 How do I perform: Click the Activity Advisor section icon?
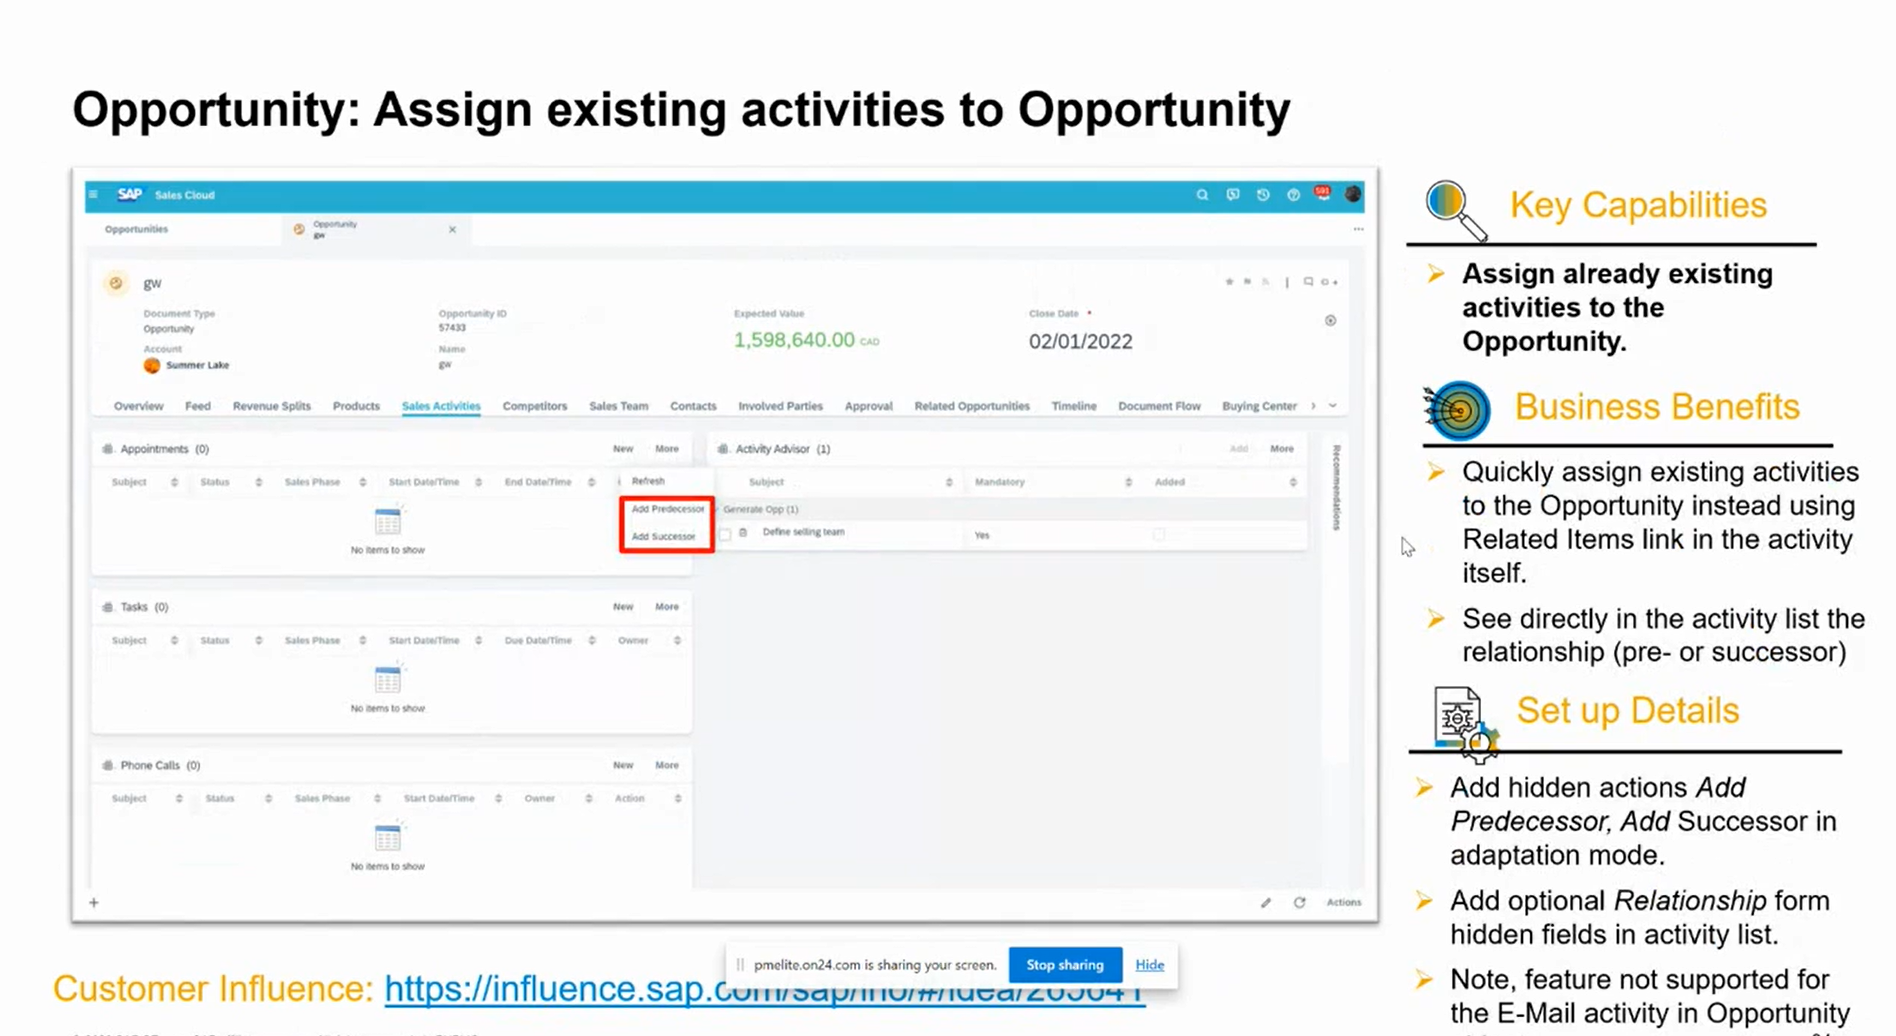pos(723,449)
